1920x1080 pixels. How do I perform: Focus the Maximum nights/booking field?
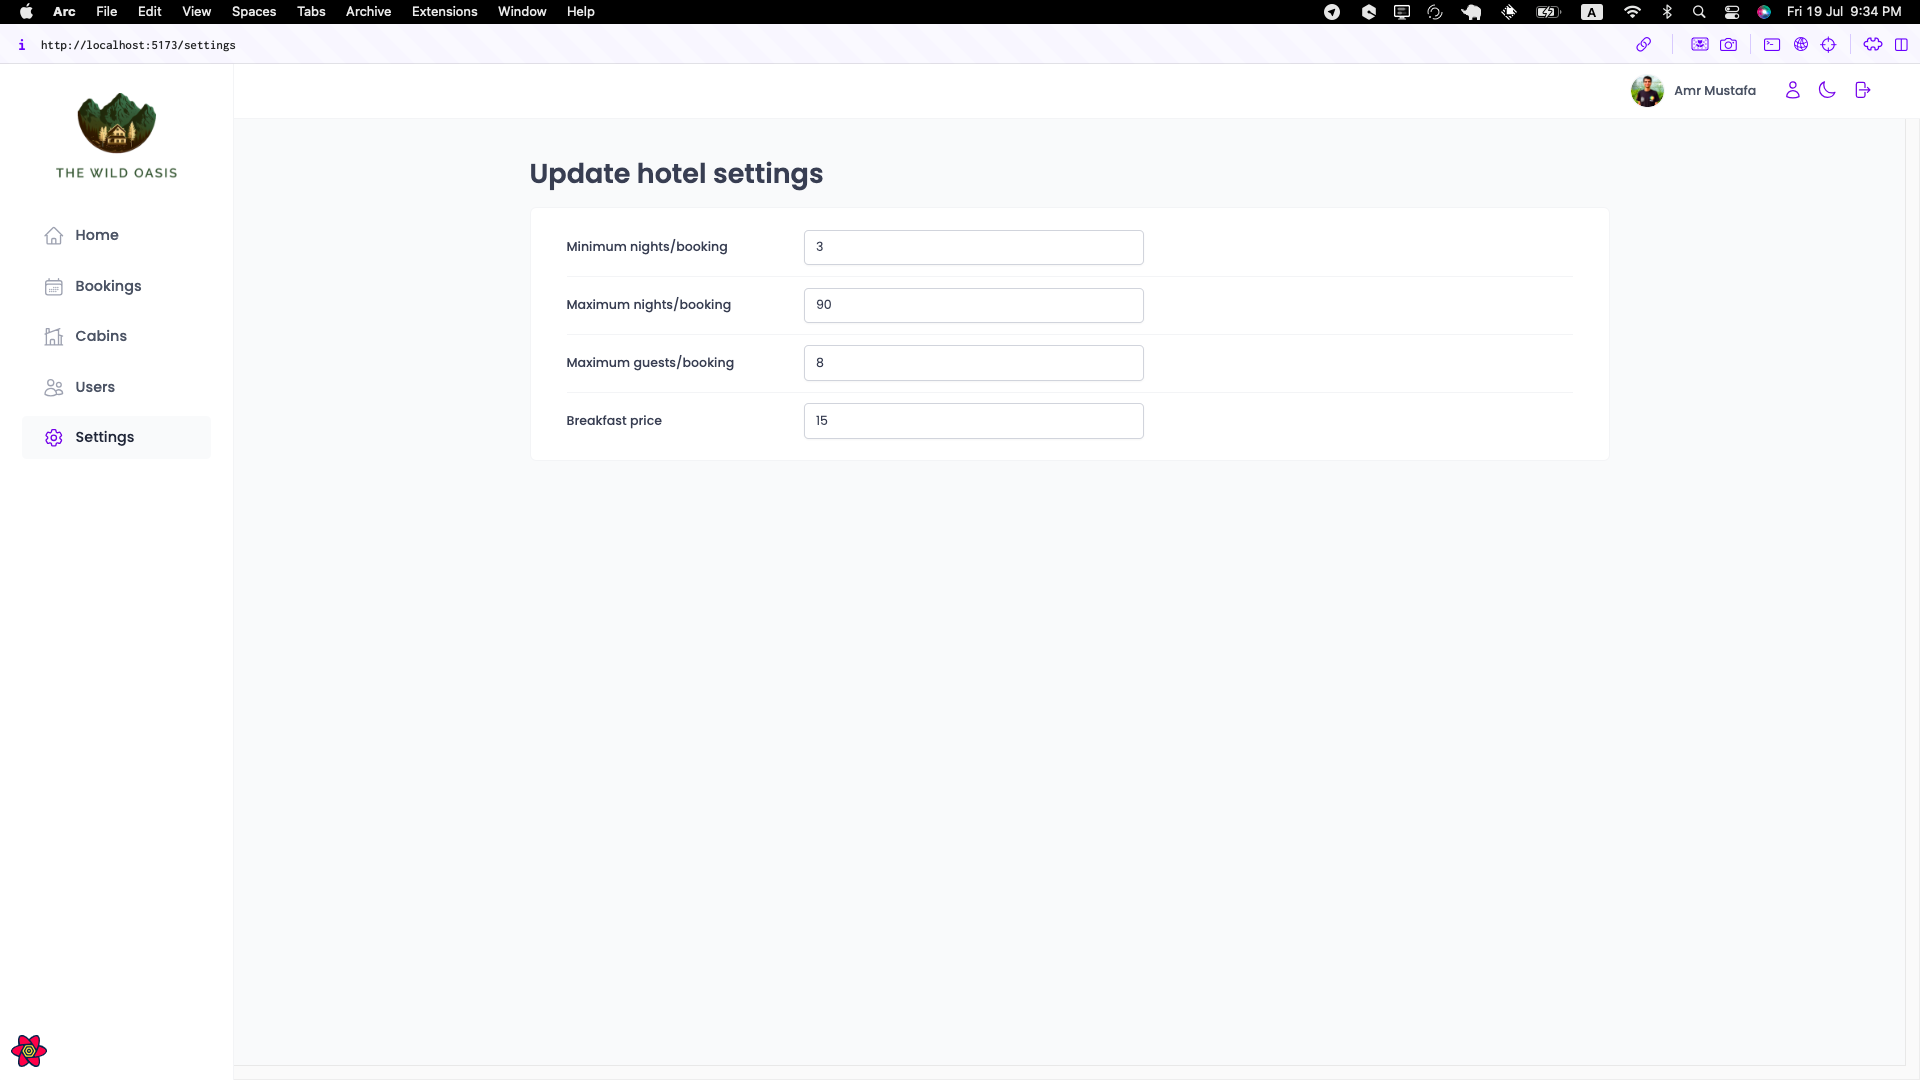(x=973, y=305)
